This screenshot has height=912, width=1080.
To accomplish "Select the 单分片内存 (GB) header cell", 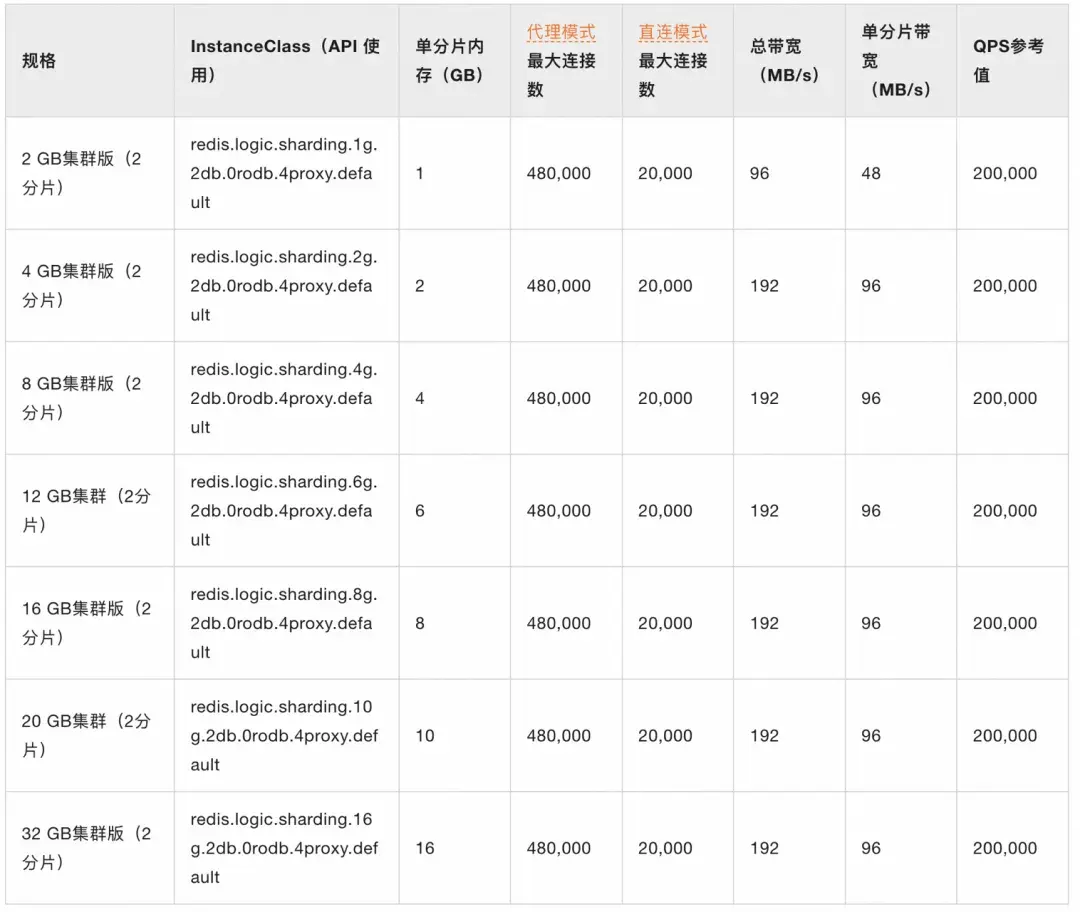I will (x=450, y=61).
